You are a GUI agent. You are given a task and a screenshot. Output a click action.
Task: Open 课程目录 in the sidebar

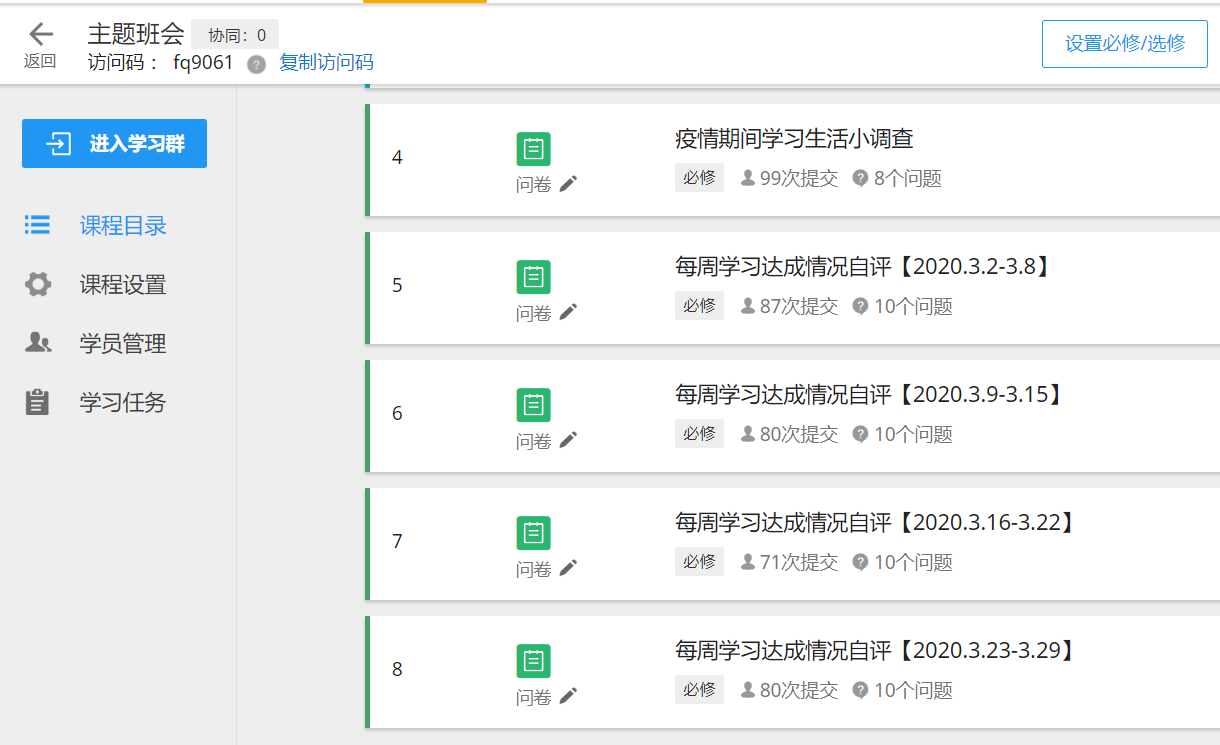(x=122, y=226)
